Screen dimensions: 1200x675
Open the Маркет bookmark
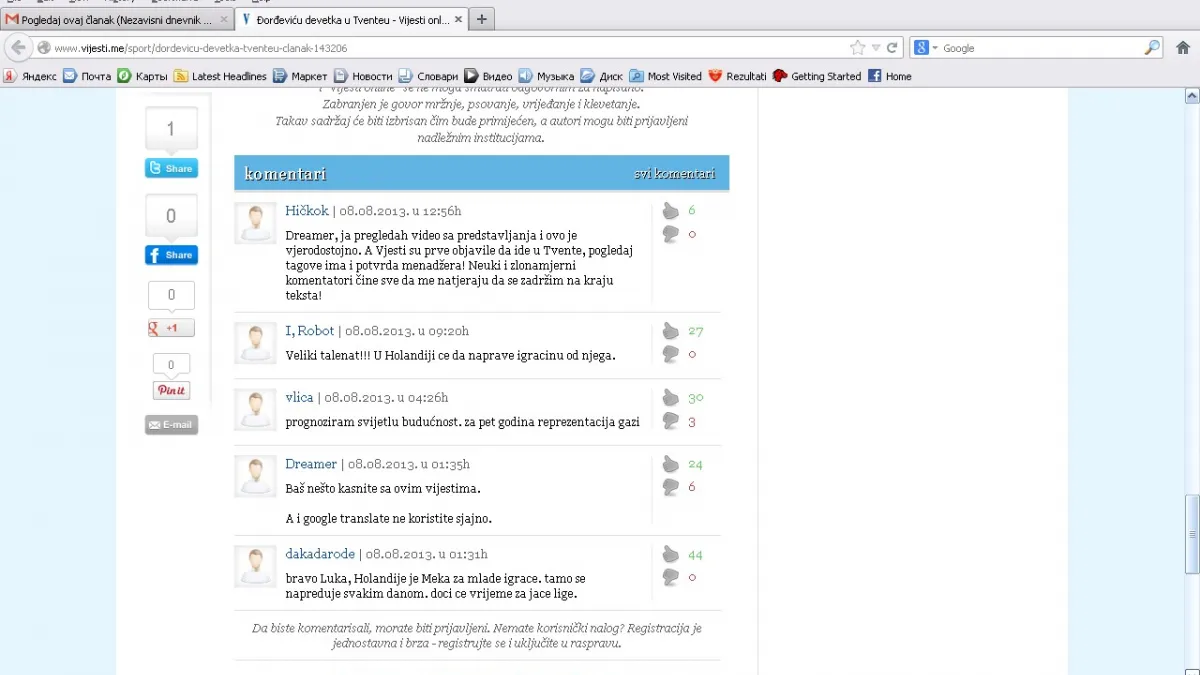[300, 76]
